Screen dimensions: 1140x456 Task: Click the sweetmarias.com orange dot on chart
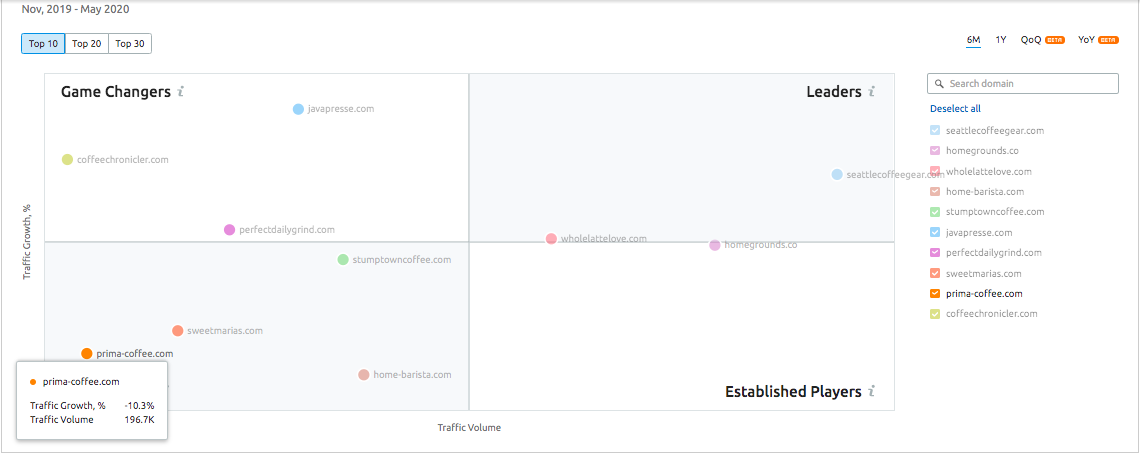(x=177, y=331)
